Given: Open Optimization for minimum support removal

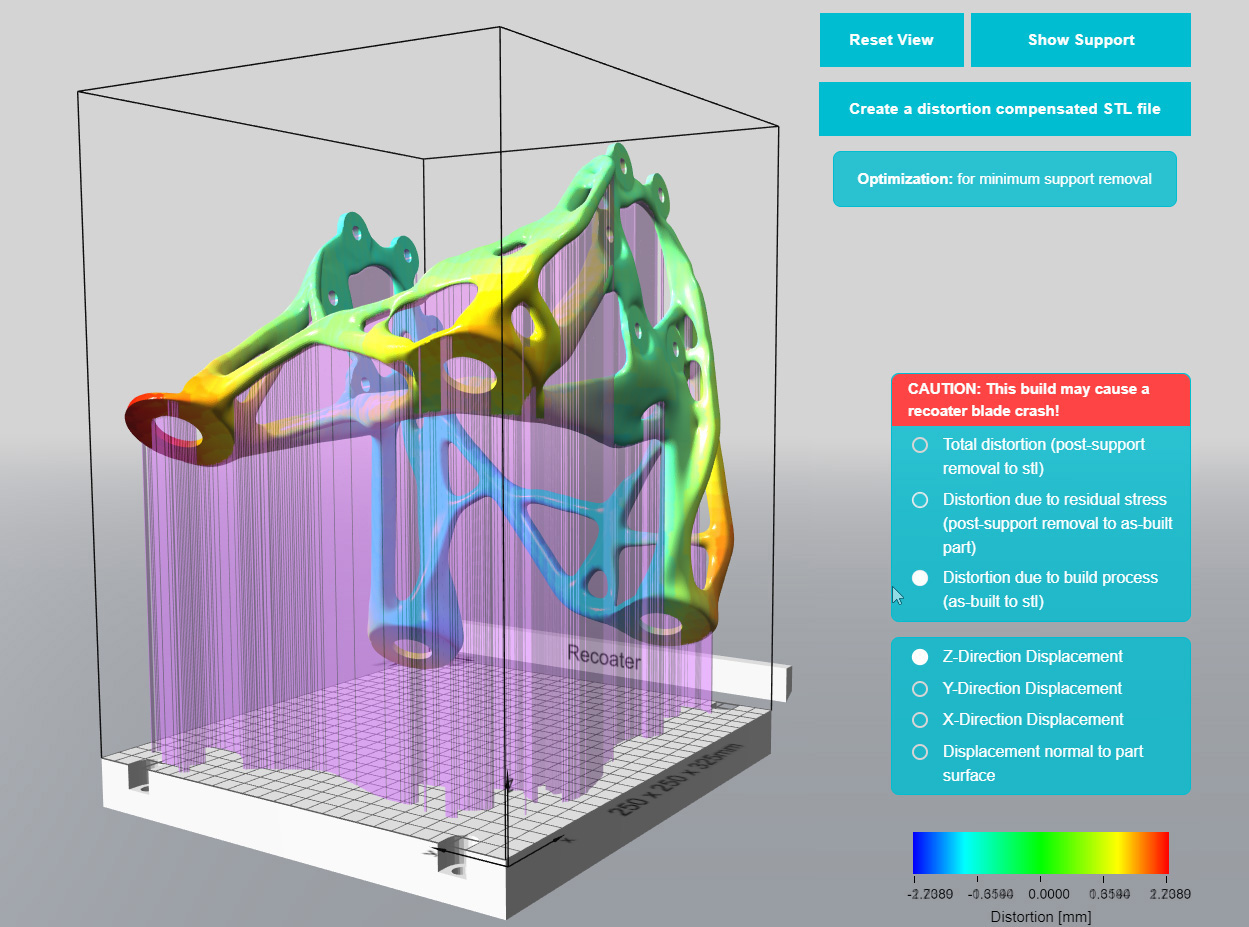Looking at the screenshot, I should pyautogui.click(x=1004, y=178).
